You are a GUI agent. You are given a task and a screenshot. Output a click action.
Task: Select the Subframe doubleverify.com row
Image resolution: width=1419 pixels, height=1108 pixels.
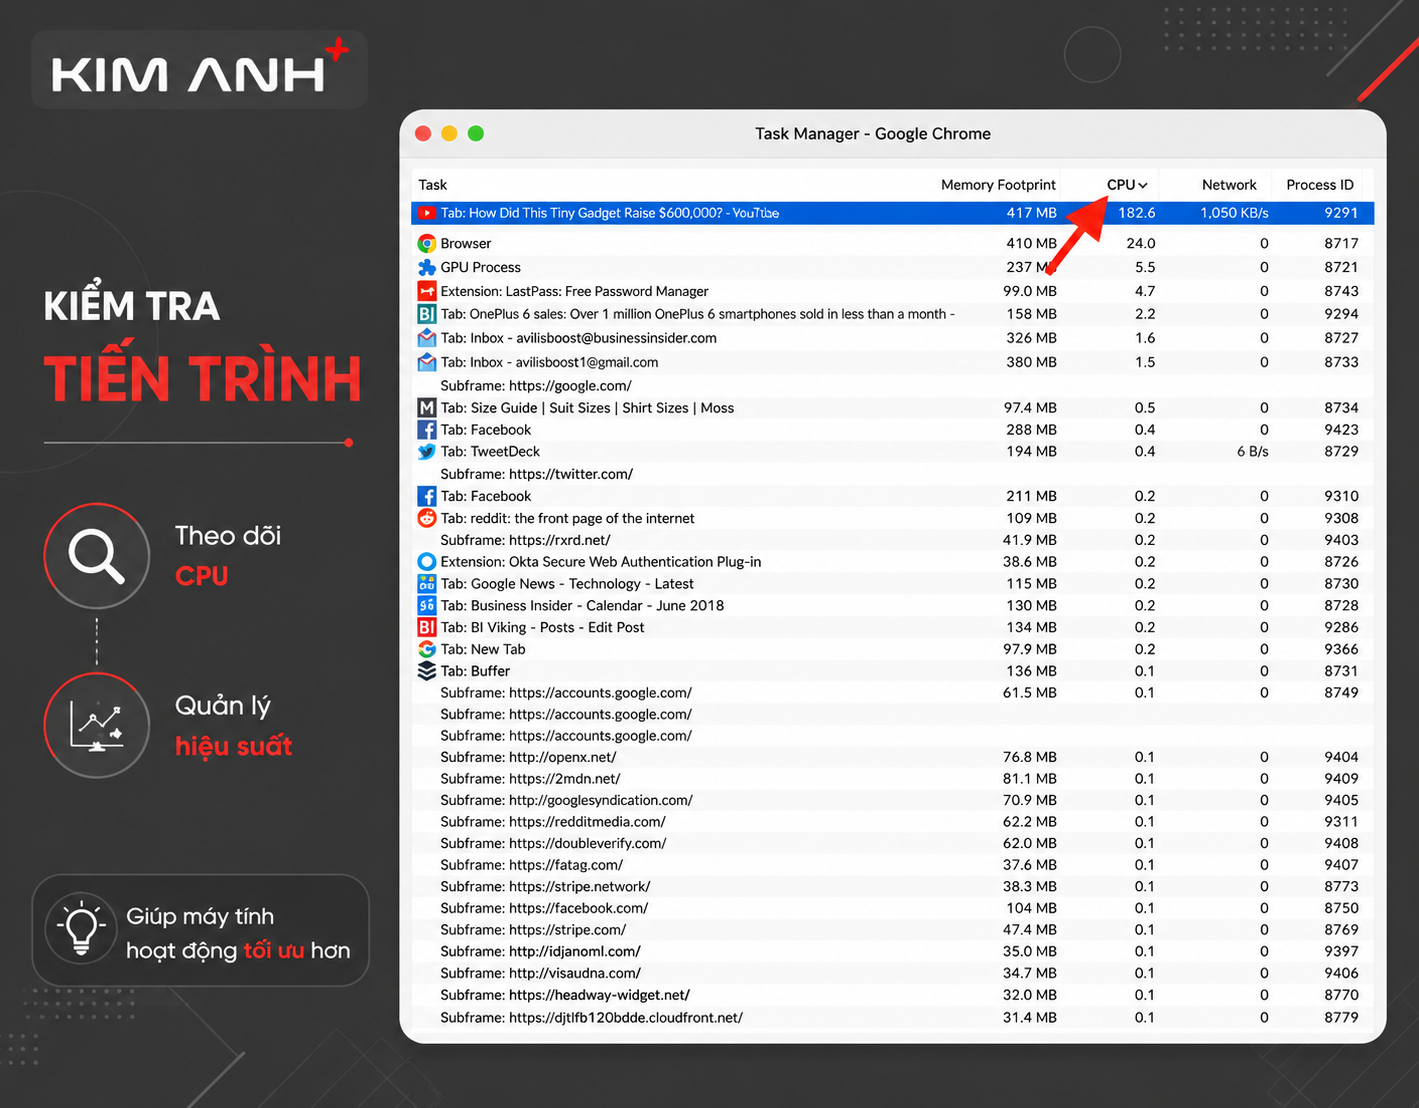(x=892, y=843)
